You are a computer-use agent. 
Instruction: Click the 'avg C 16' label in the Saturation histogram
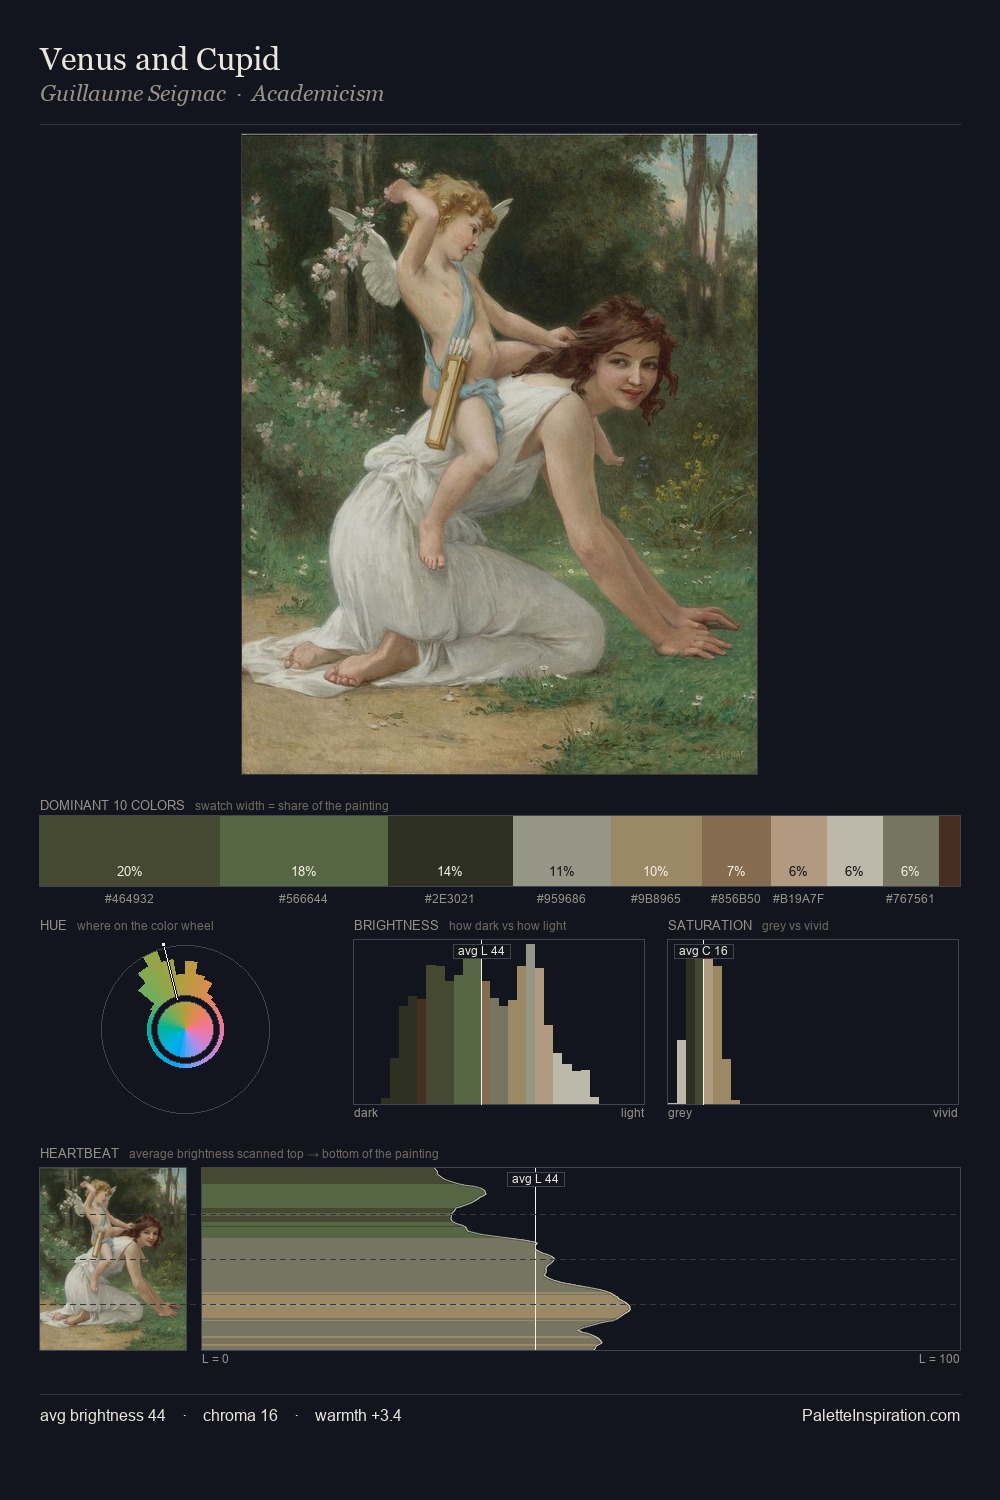pos(703,951)
